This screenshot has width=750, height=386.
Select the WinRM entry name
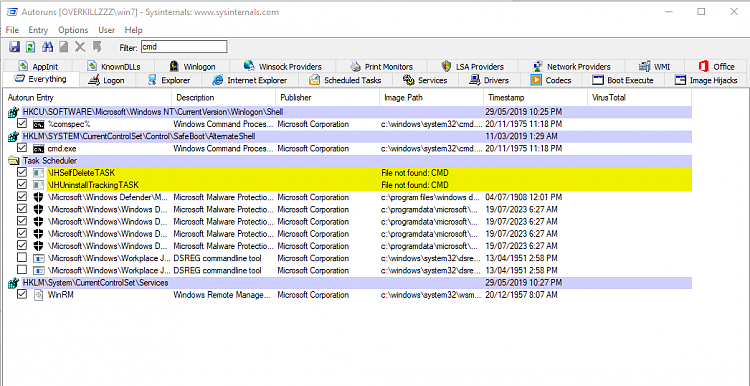(61, 295)
